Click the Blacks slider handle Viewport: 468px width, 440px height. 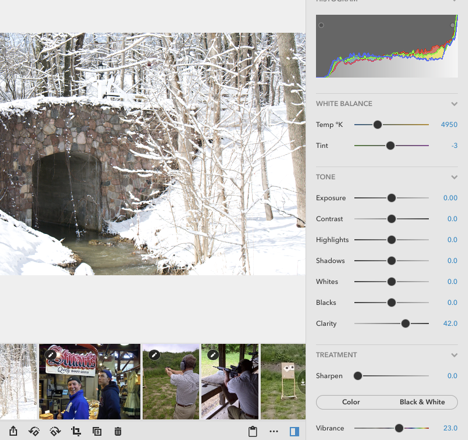tap(392, 303)
